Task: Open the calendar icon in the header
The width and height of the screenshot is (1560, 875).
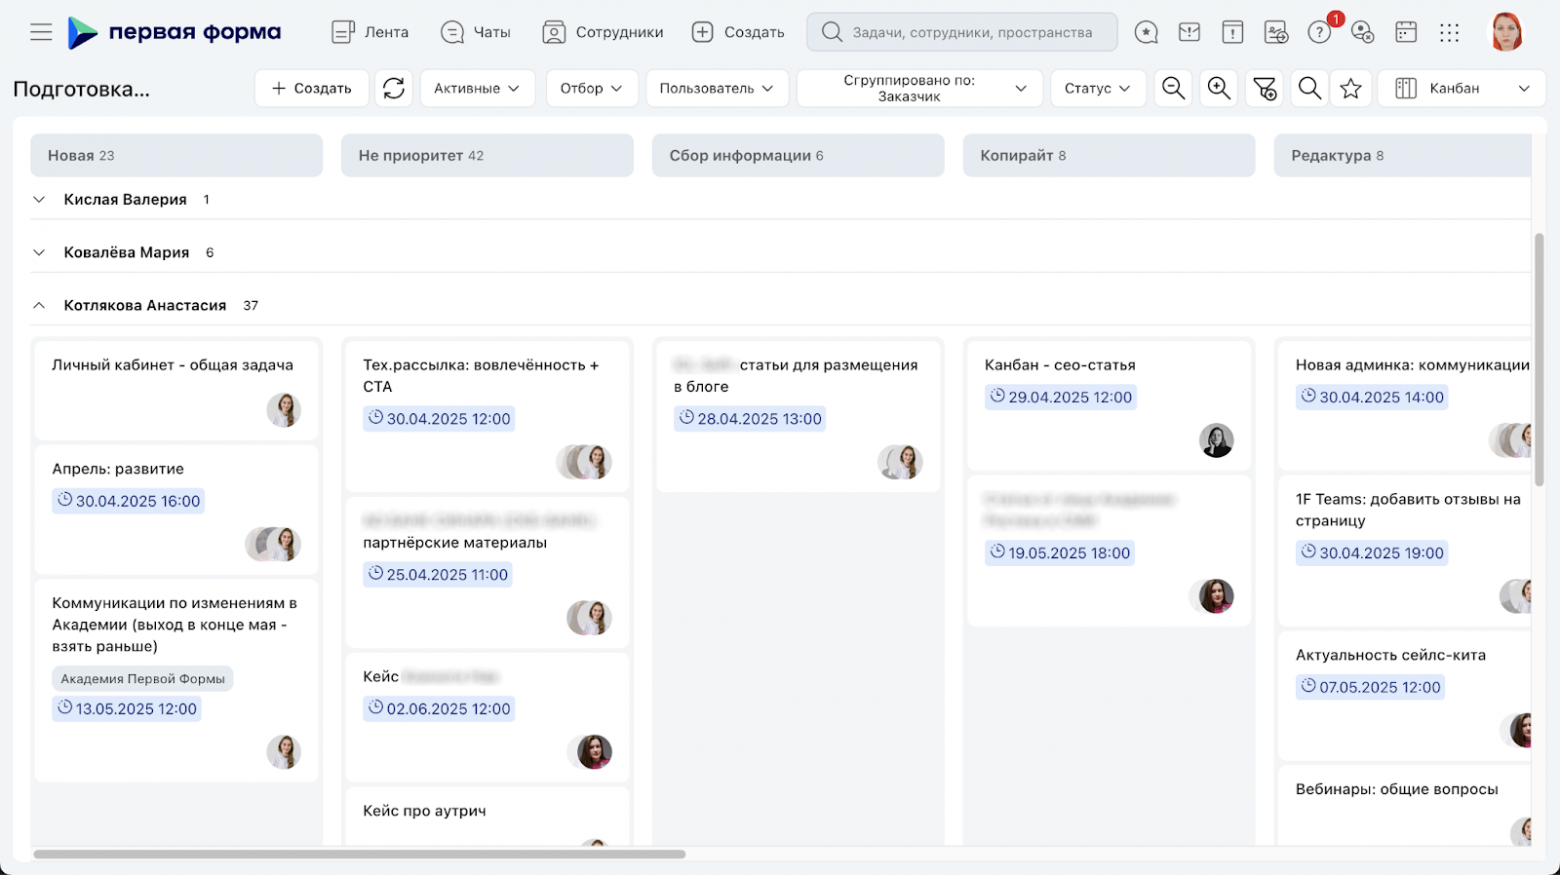Action: [1406, 32]
